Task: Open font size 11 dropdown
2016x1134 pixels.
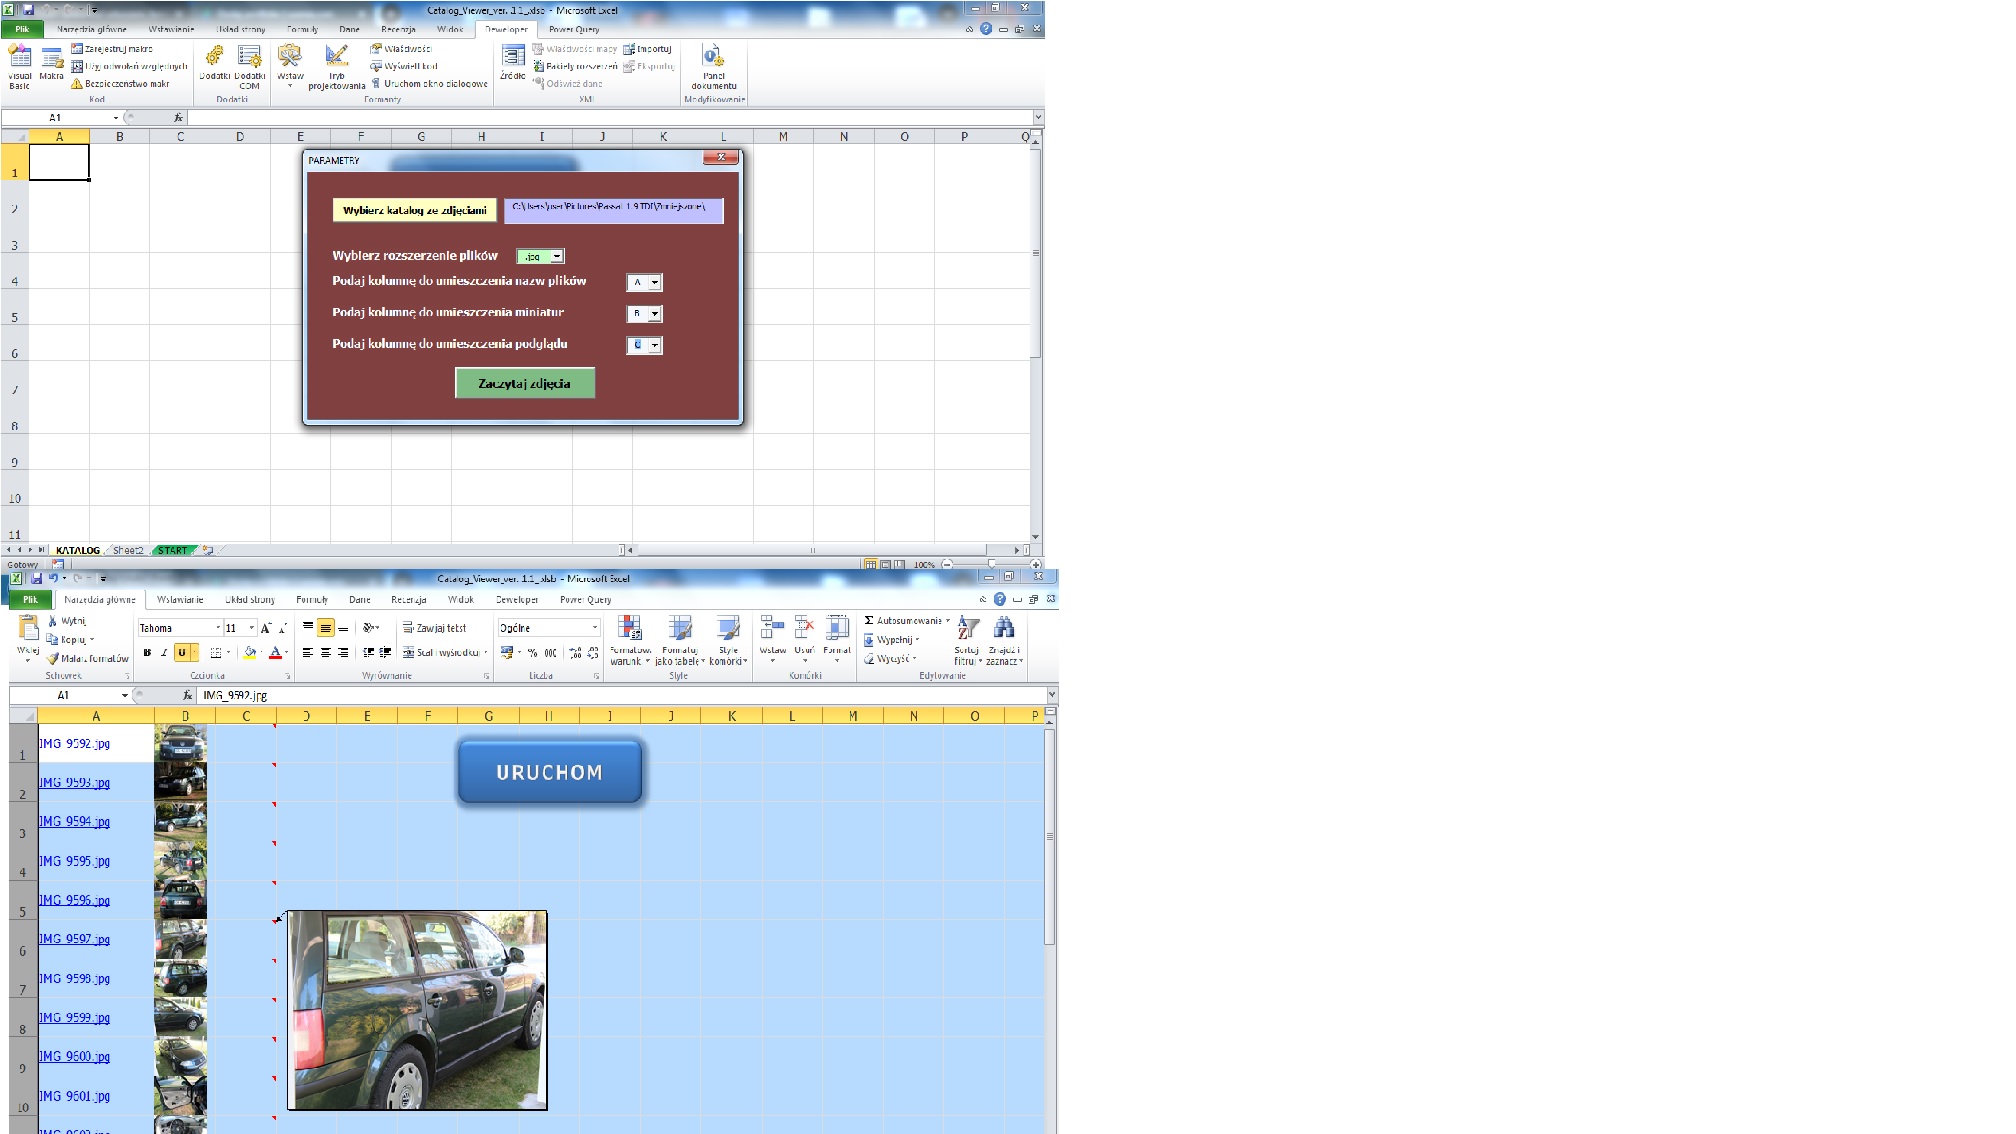Action: point(251,628)
